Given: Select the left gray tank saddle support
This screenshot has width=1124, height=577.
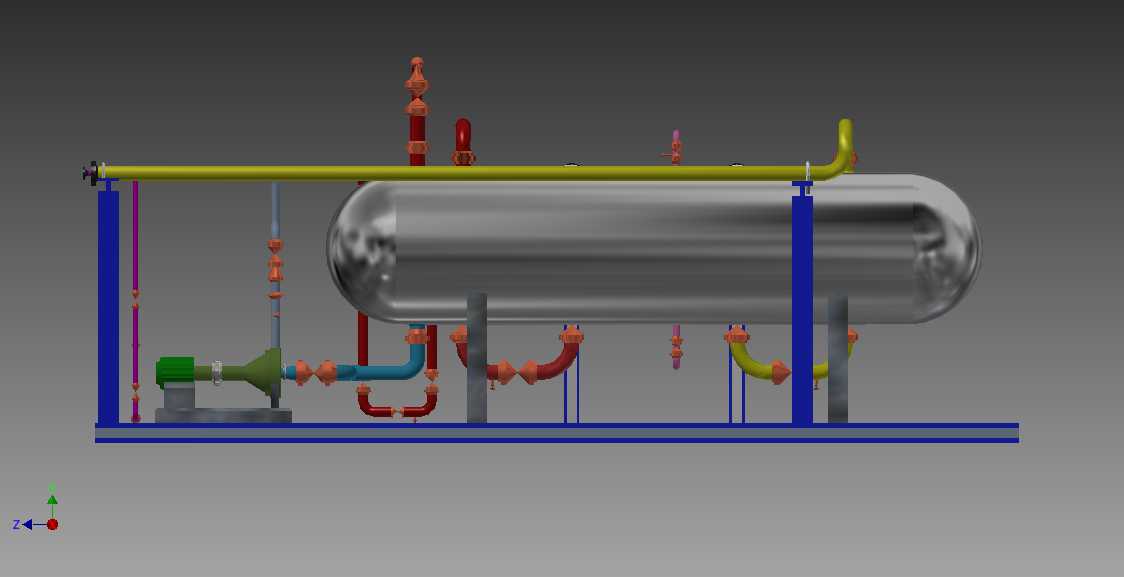Looking at the screenshot, I should [x=477, y=357].
